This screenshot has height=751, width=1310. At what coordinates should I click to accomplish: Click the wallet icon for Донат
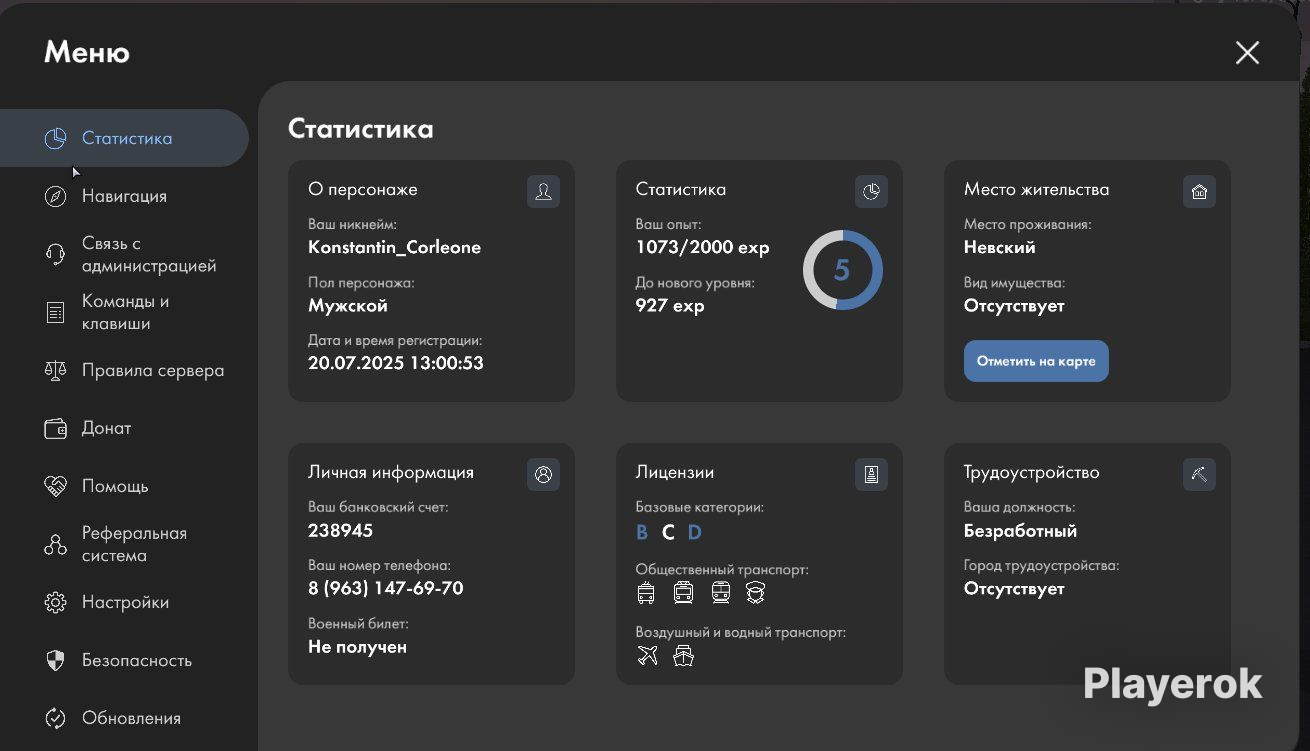[56, 428]
